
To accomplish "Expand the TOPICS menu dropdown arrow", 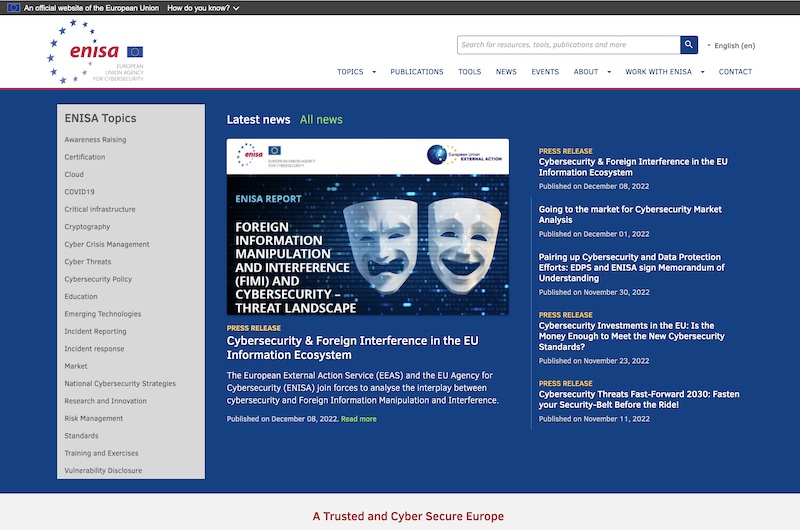I will tap(374, 72).
